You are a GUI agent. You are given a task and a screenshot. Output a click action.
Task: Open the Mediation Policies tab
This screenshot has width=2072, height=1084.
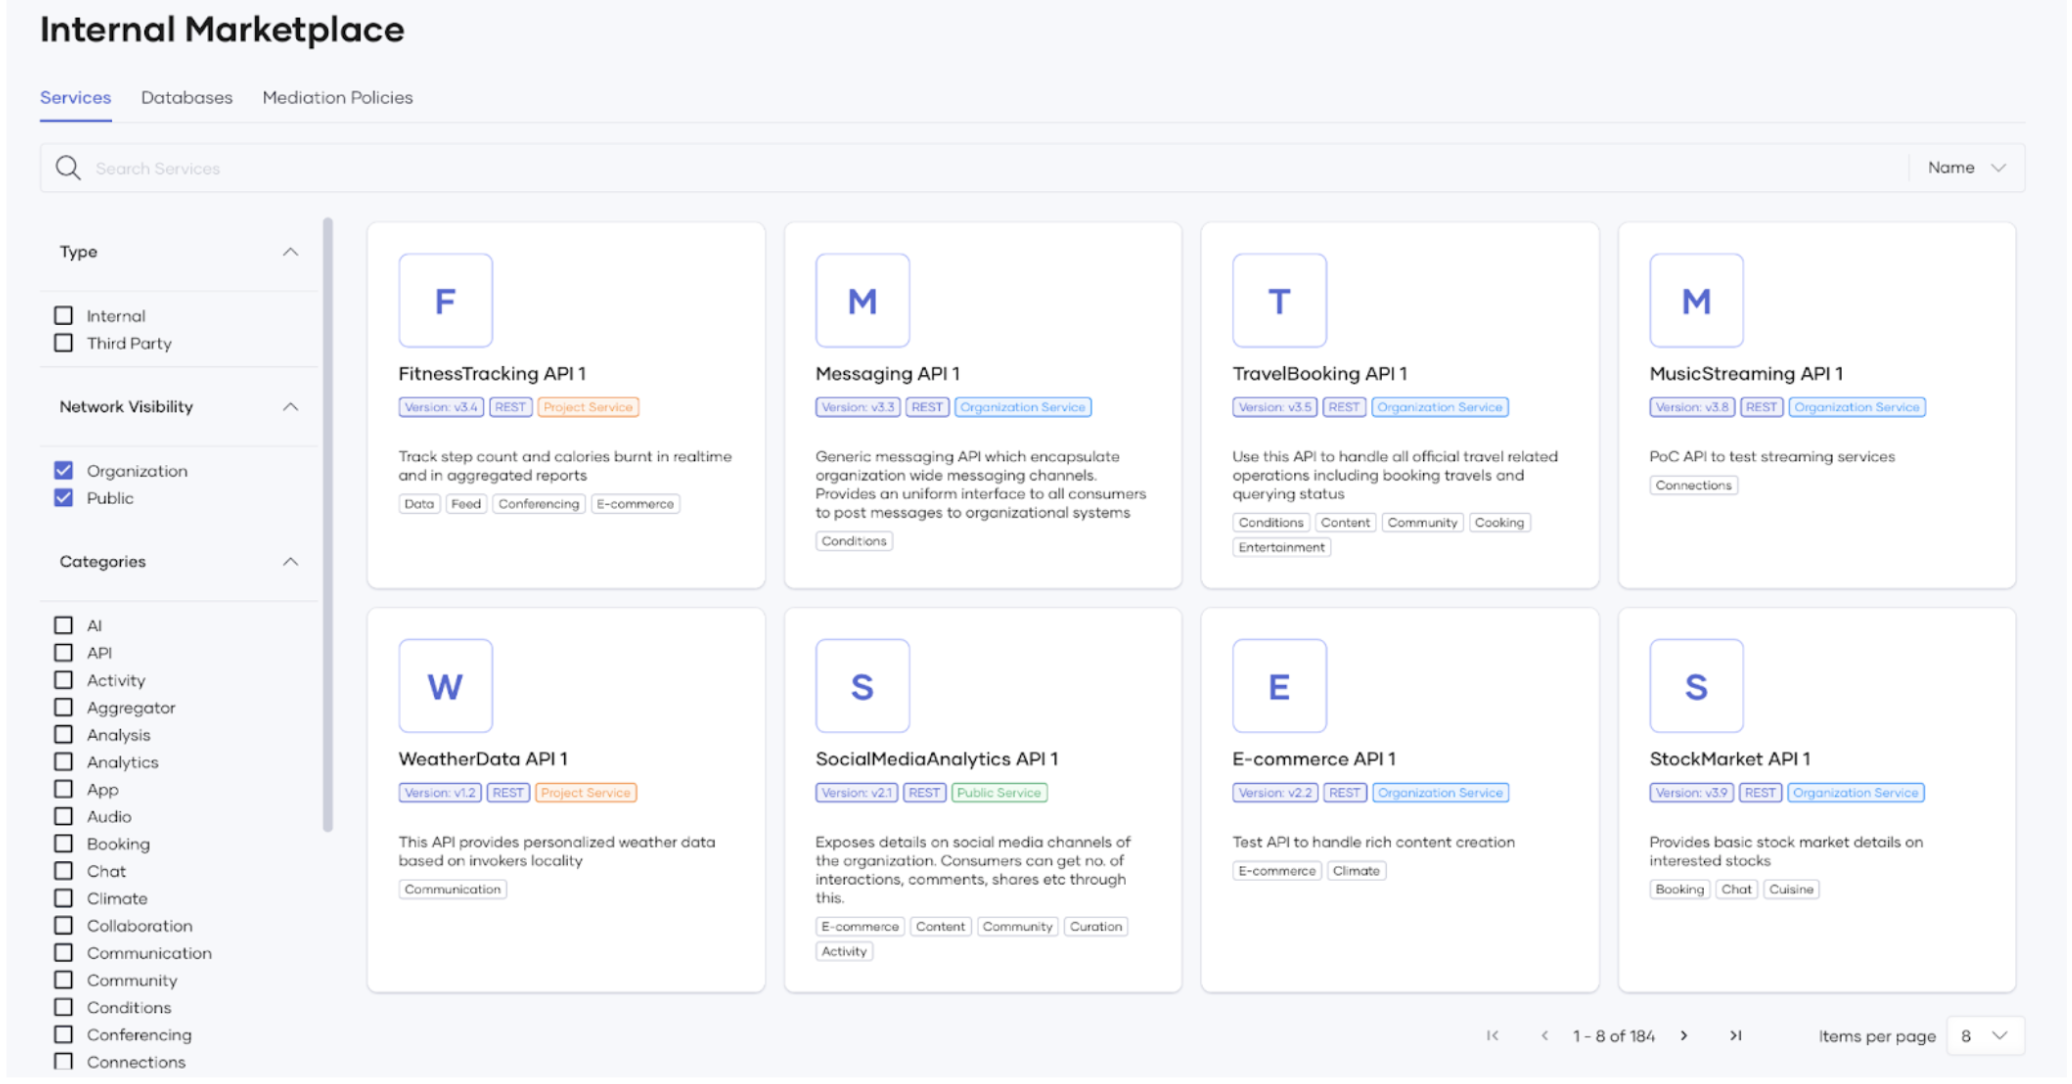(337, 98)
